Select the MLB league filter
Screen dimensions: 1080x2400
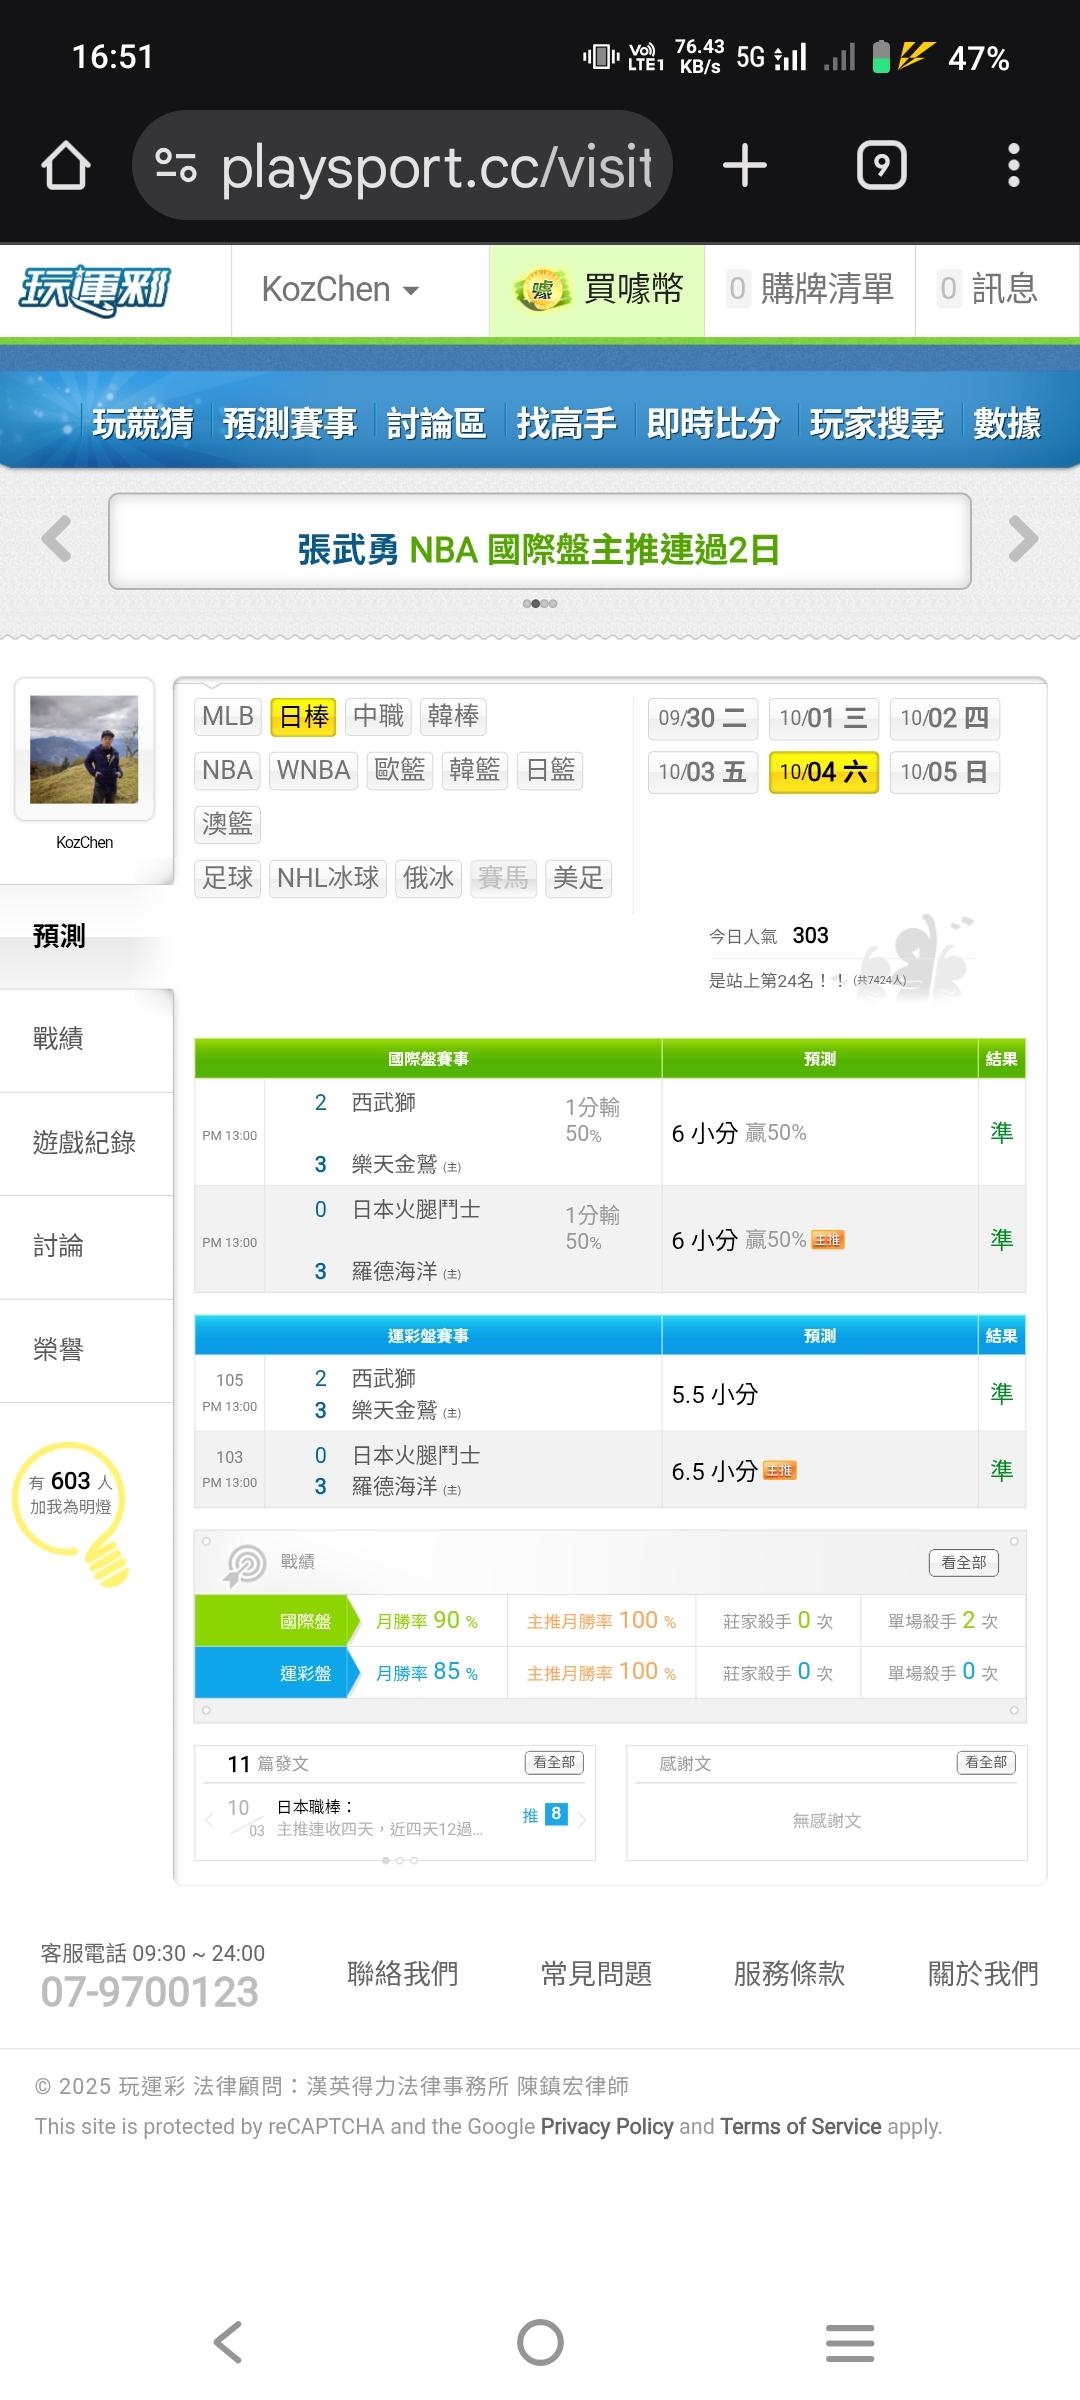(228, 716)
